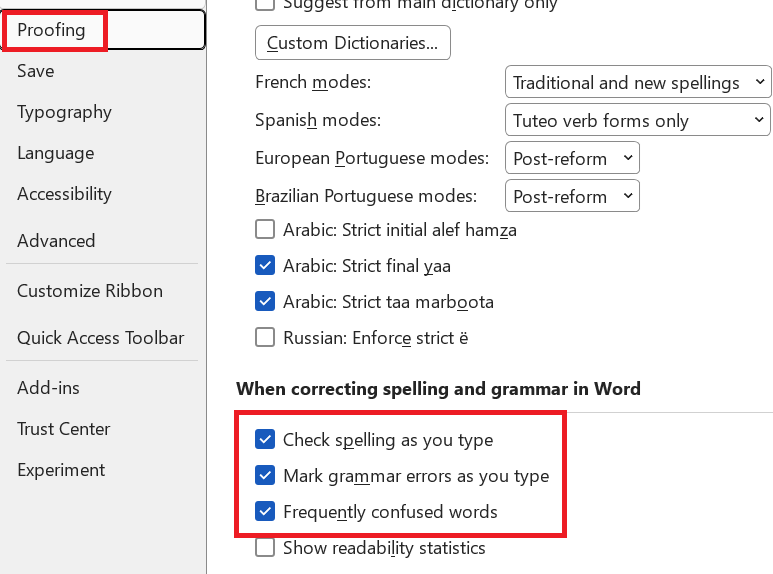Click the Custom Dictionaries button
This screenshot has height=574, width=773.
(x=352, y=43)
